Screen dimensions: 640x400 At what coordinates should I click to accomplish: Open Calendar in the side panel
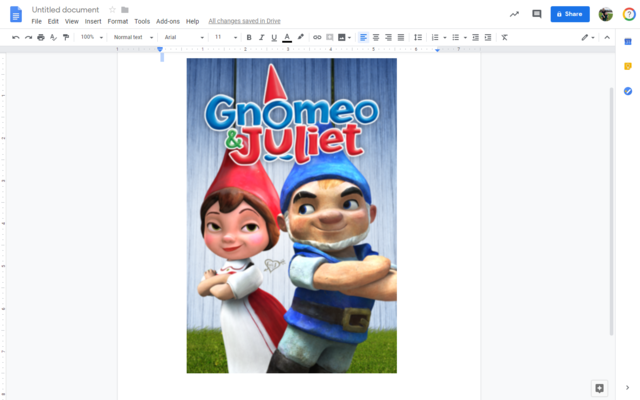628,42
